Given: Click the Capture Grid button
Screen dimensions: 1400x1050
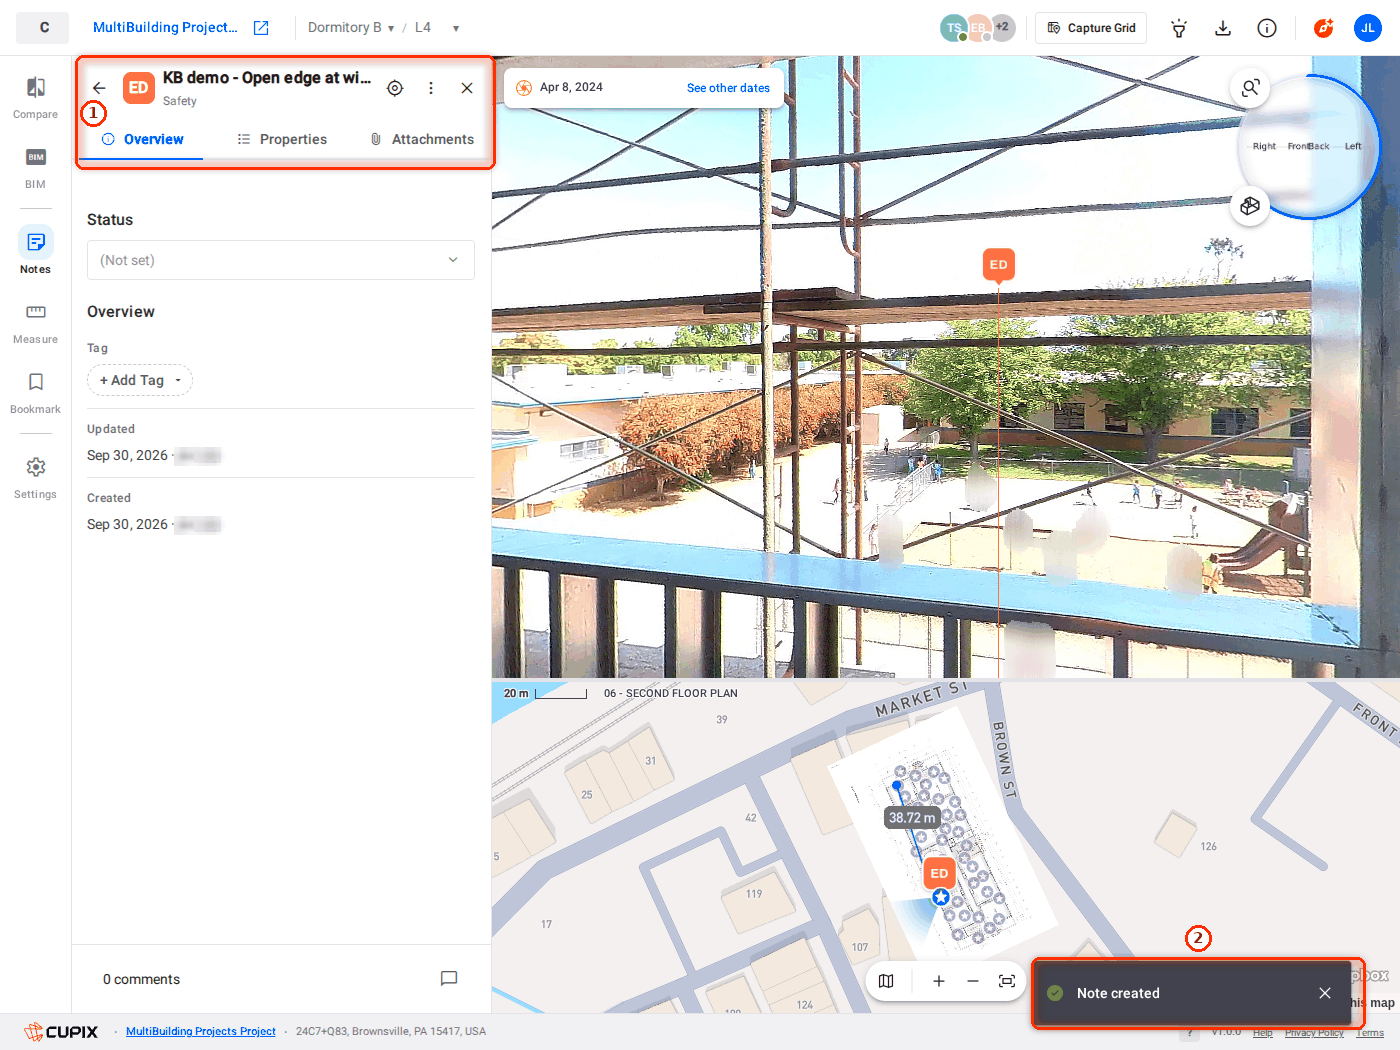Looking at the screenshot, I should [x=1091, y=28].
